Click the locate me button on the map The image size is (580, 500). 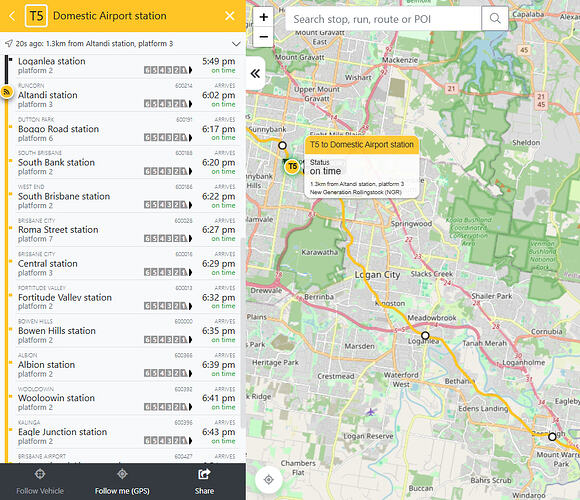[269, 480]
